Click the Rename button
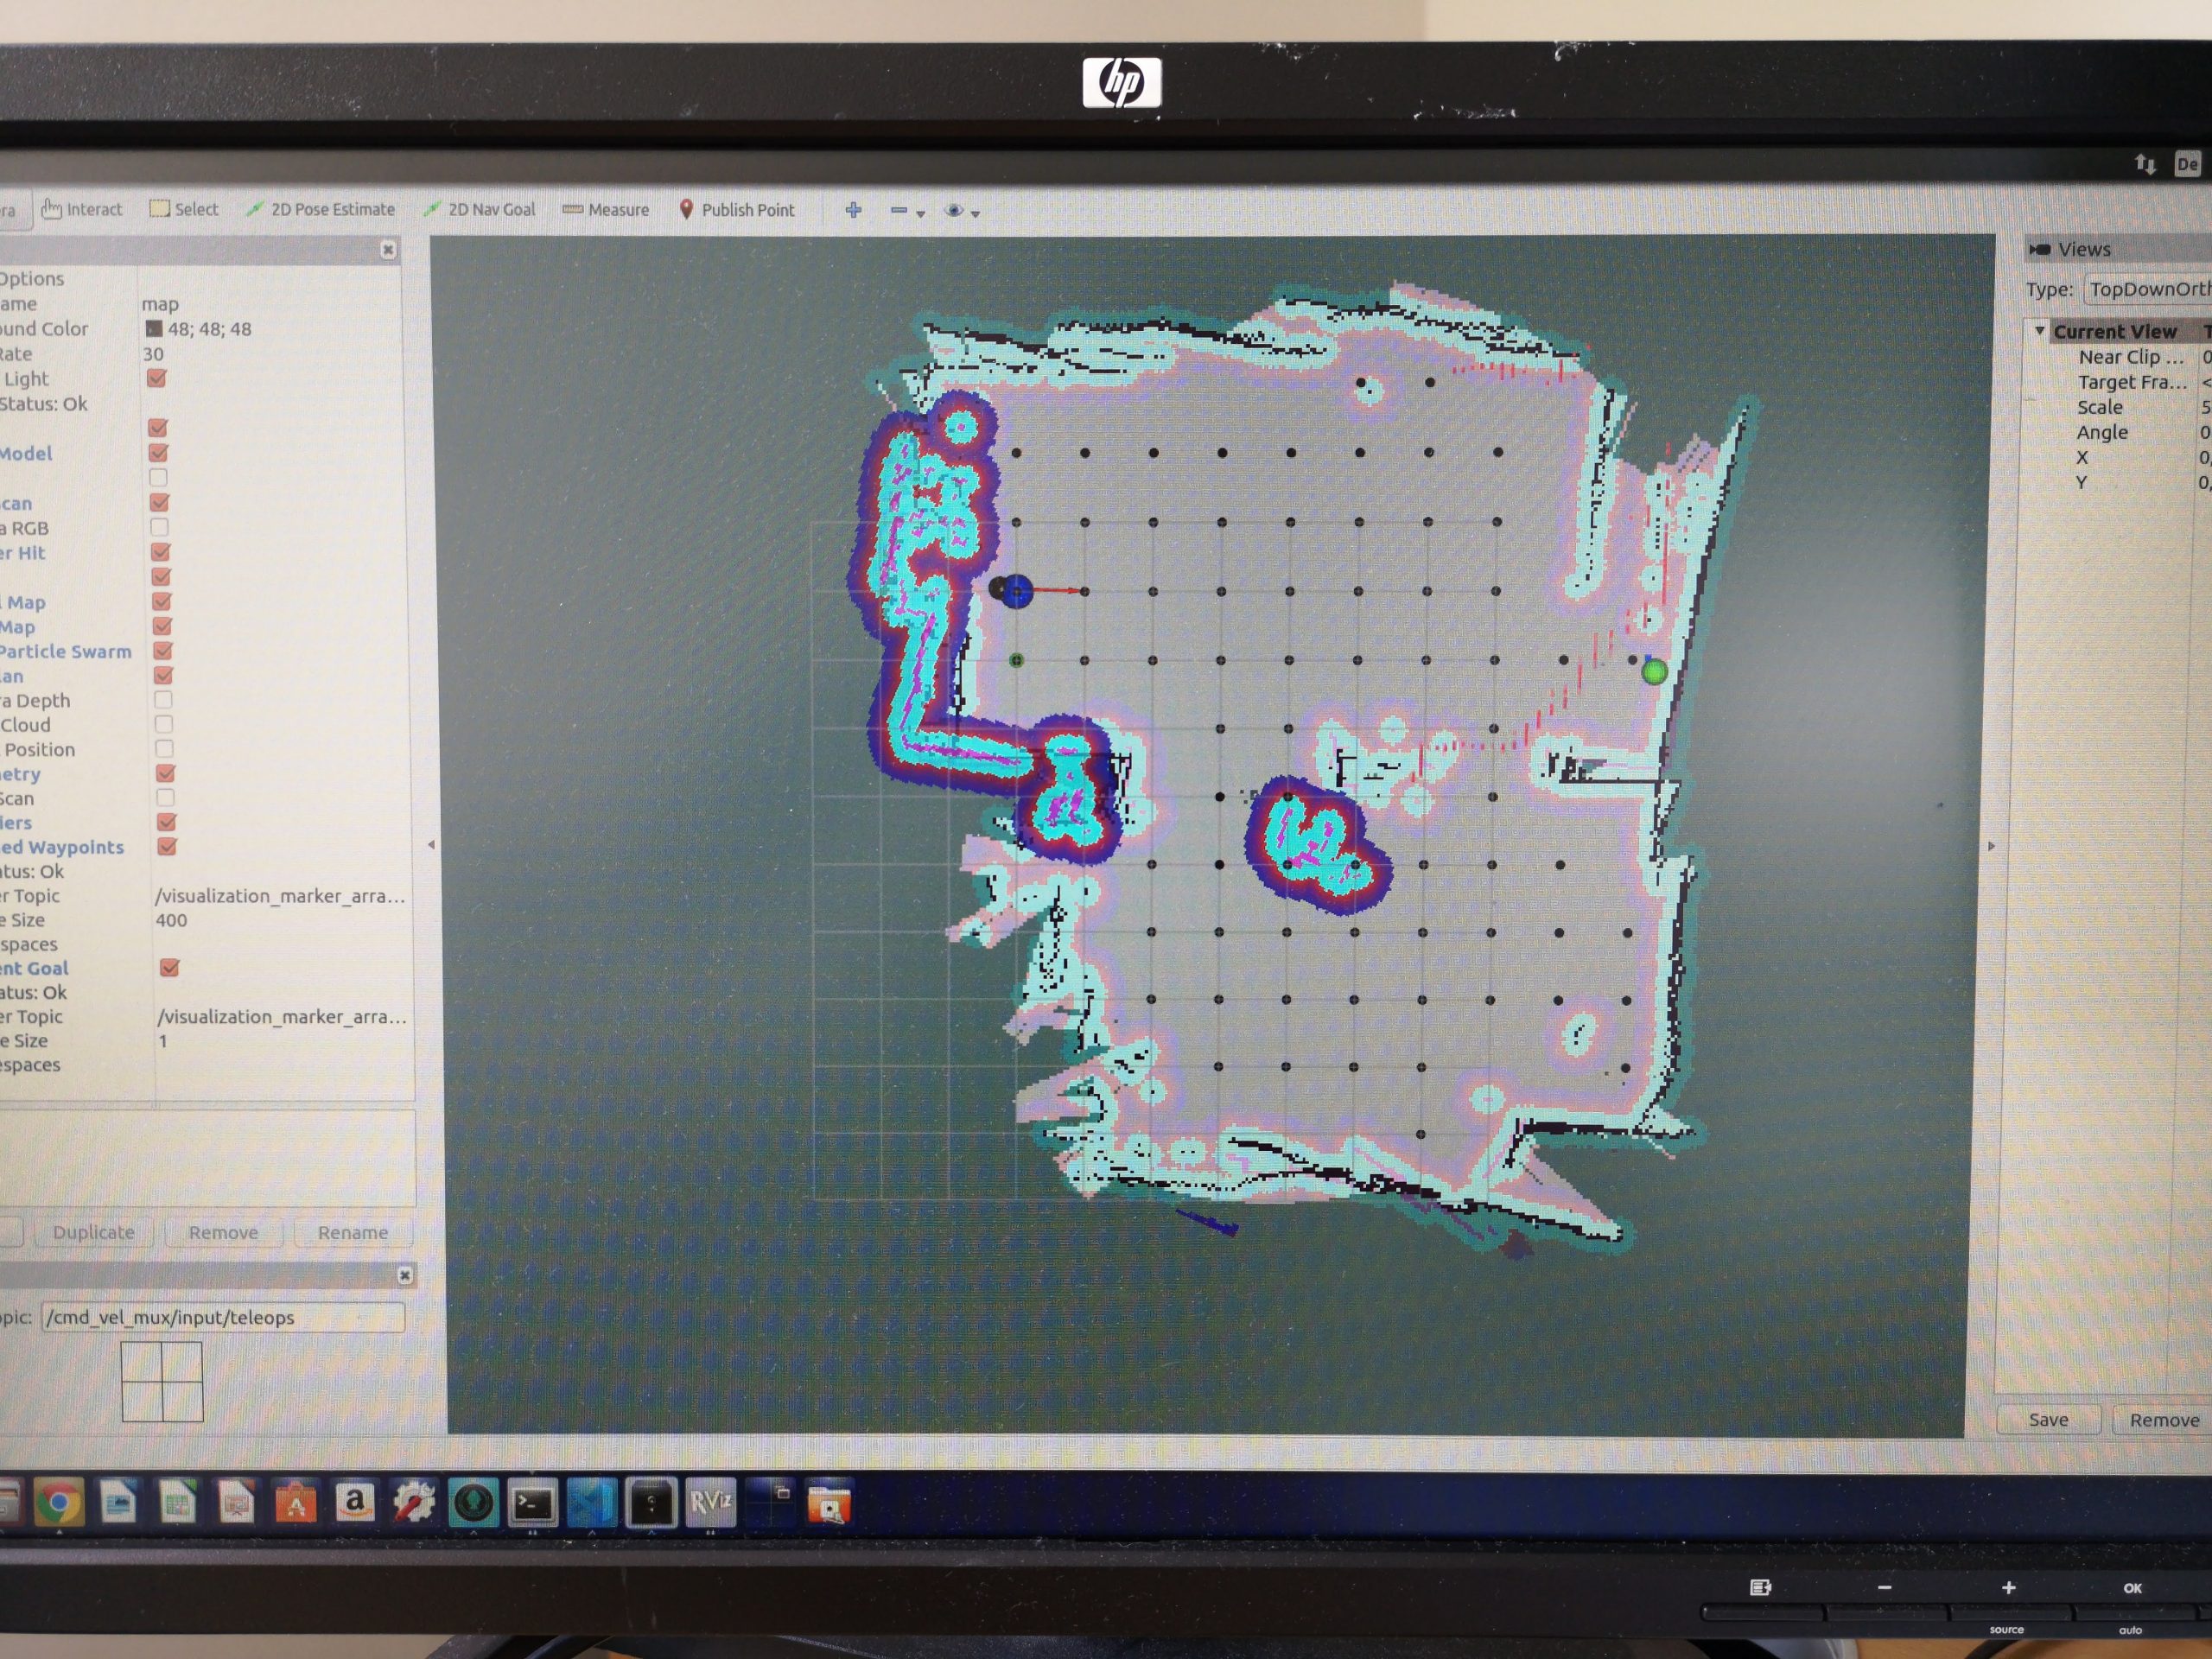 click(x=353, y=1232)
